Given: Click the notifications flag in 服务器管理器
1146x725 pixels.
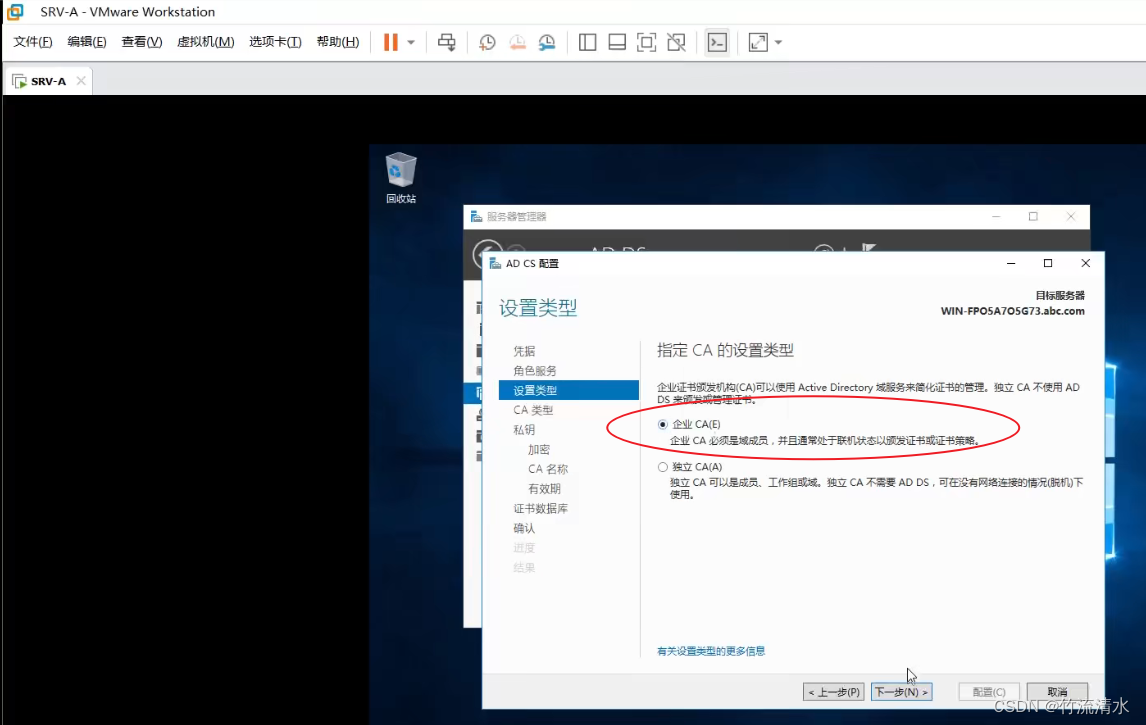Looking at the screenshot, I should coord(868,248).
